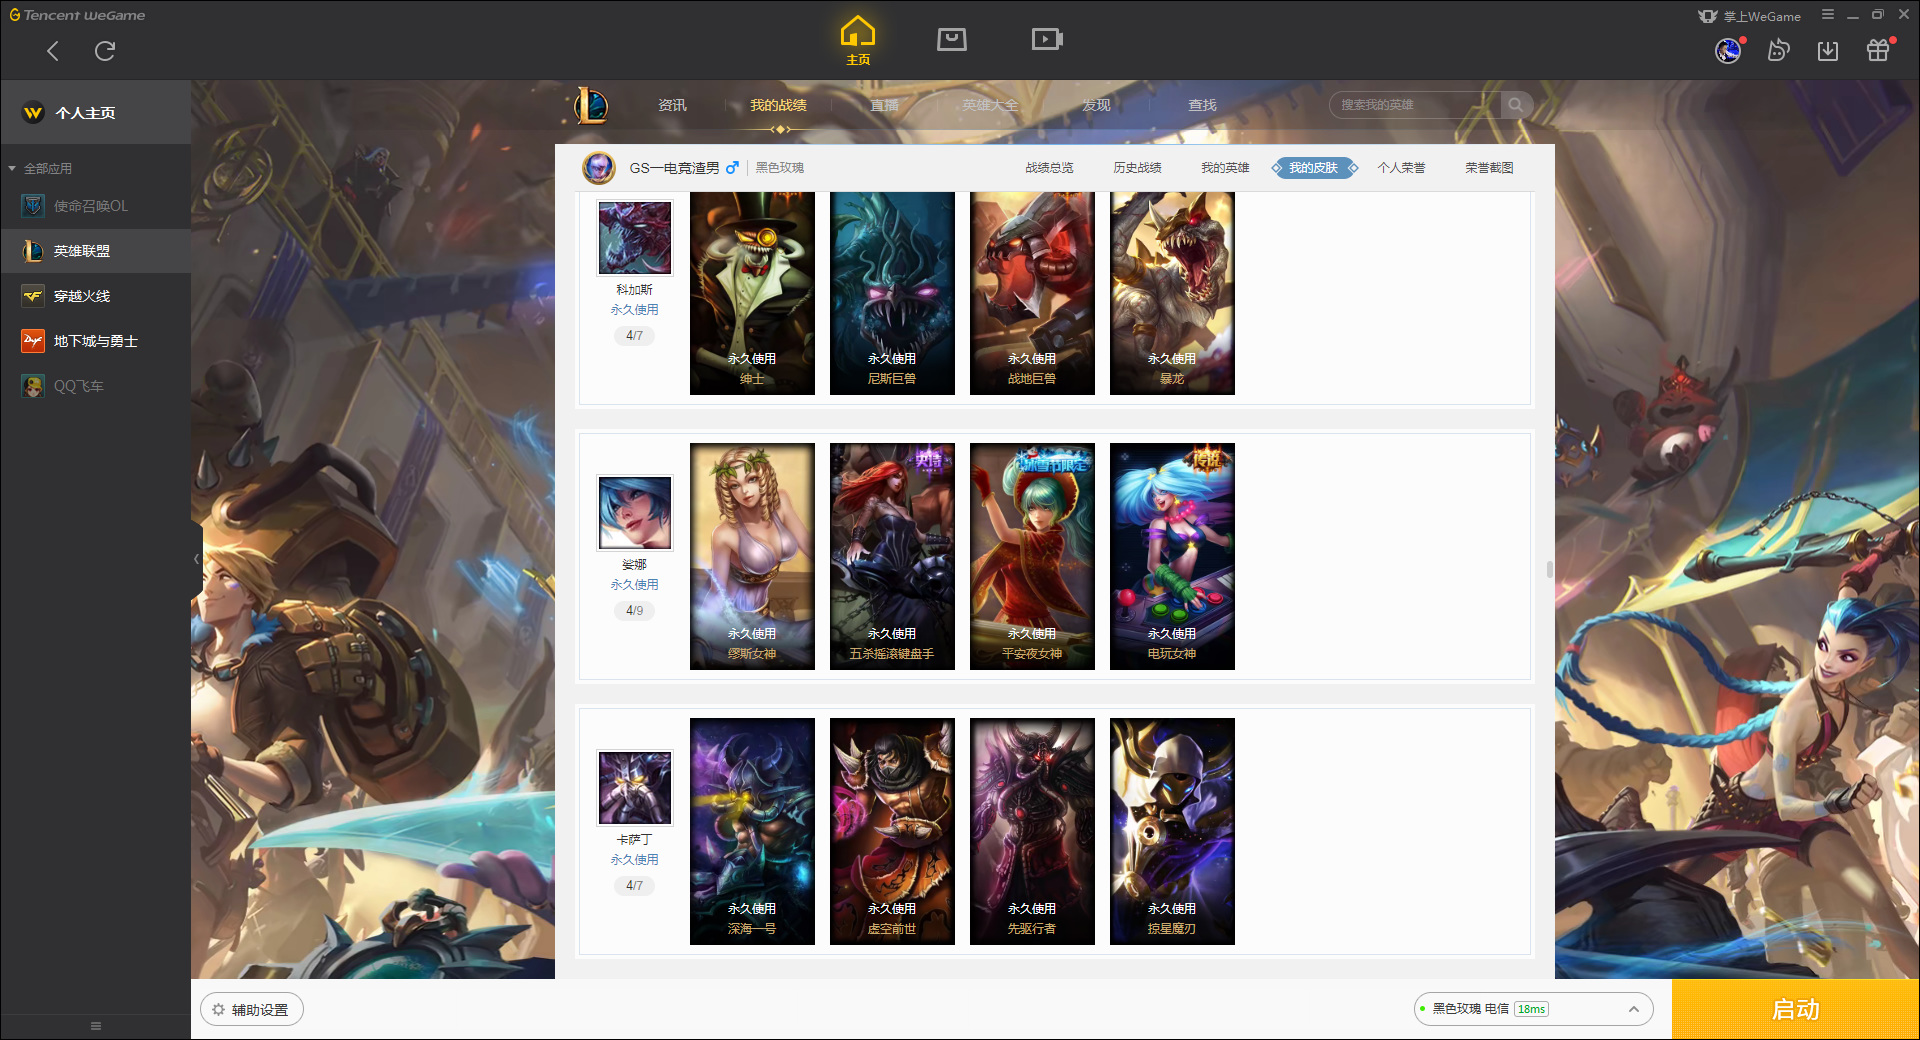Open the 尼斯巨兽 skin card
The image size is (1920, 1040).
(892, 293)
